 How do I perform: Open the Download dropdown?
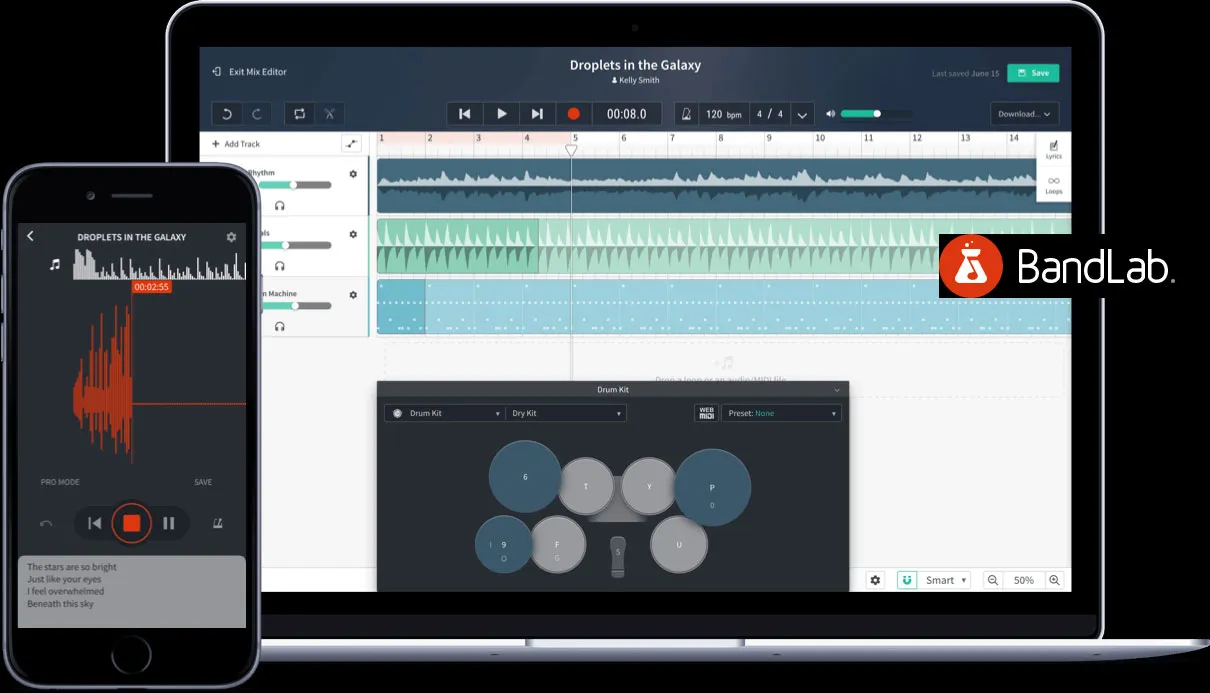point(1025,114)
